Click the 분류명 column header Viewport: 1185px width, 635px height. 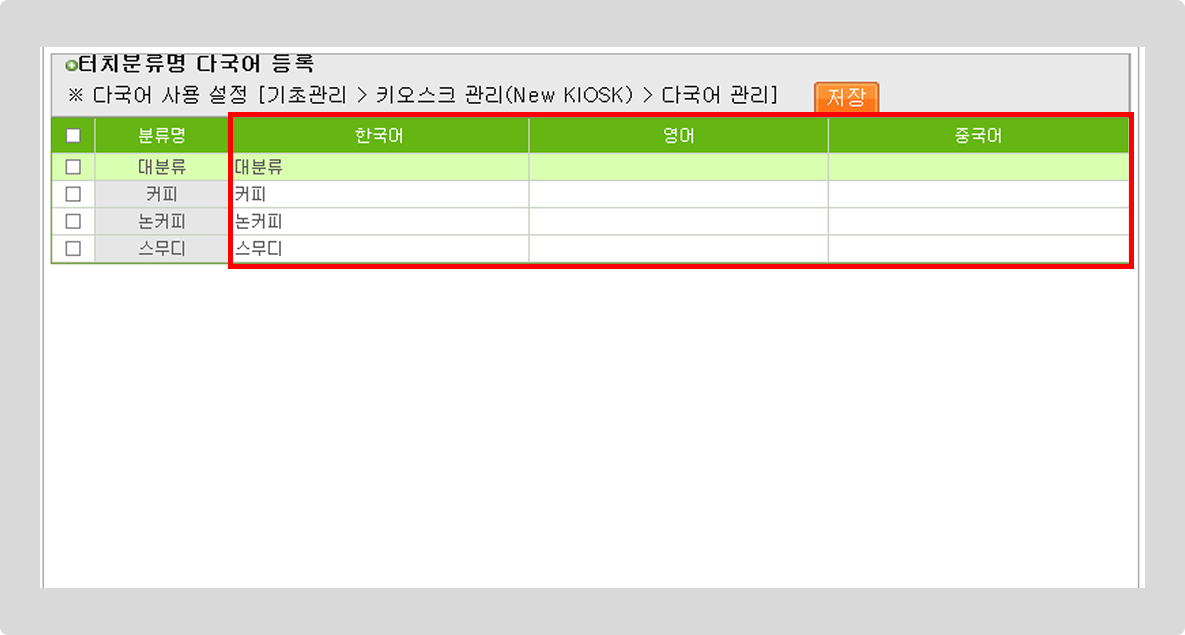(162, 136)
